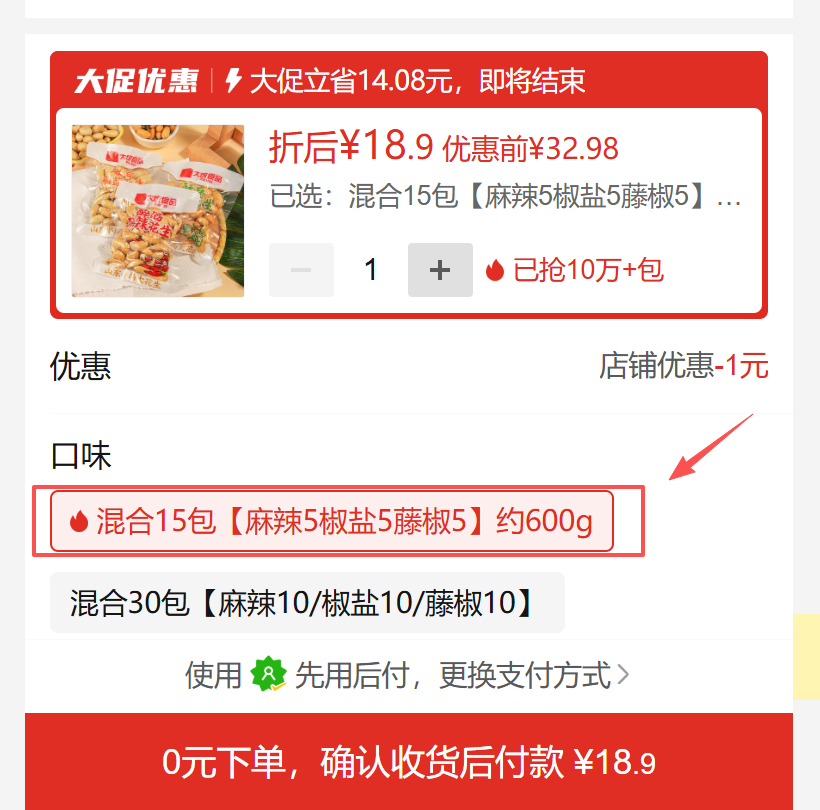This screenshot has width=820, height=810.
Task: Click the 优惠 row label
Action: pyautogui.click(x=81, y=366)
